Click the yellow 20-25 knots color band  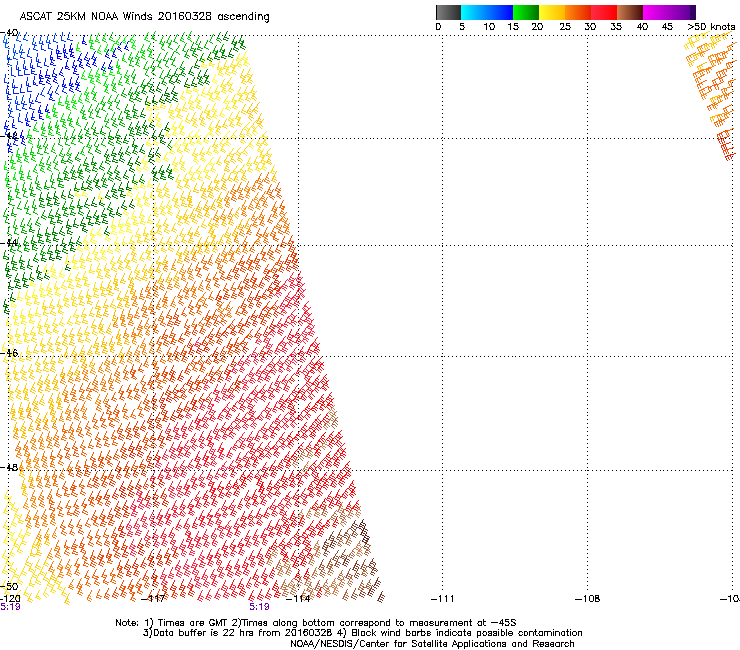pos(552,12)
